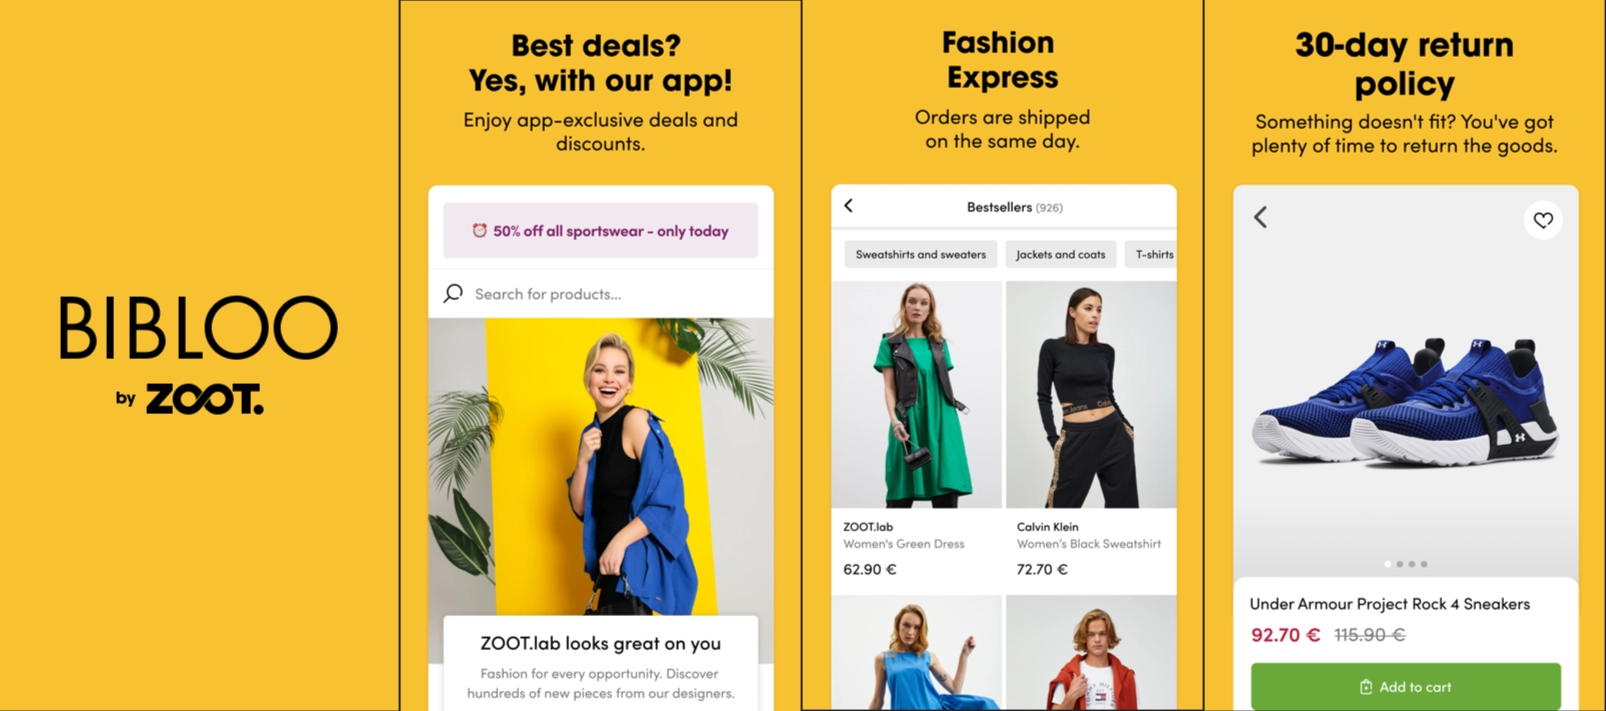The width and height of the screenshot is (1606, 711).
Task: Open the Calvin Klein Black Sweatshirt image
Action: pyautogui.click(x=1091, y=395)
